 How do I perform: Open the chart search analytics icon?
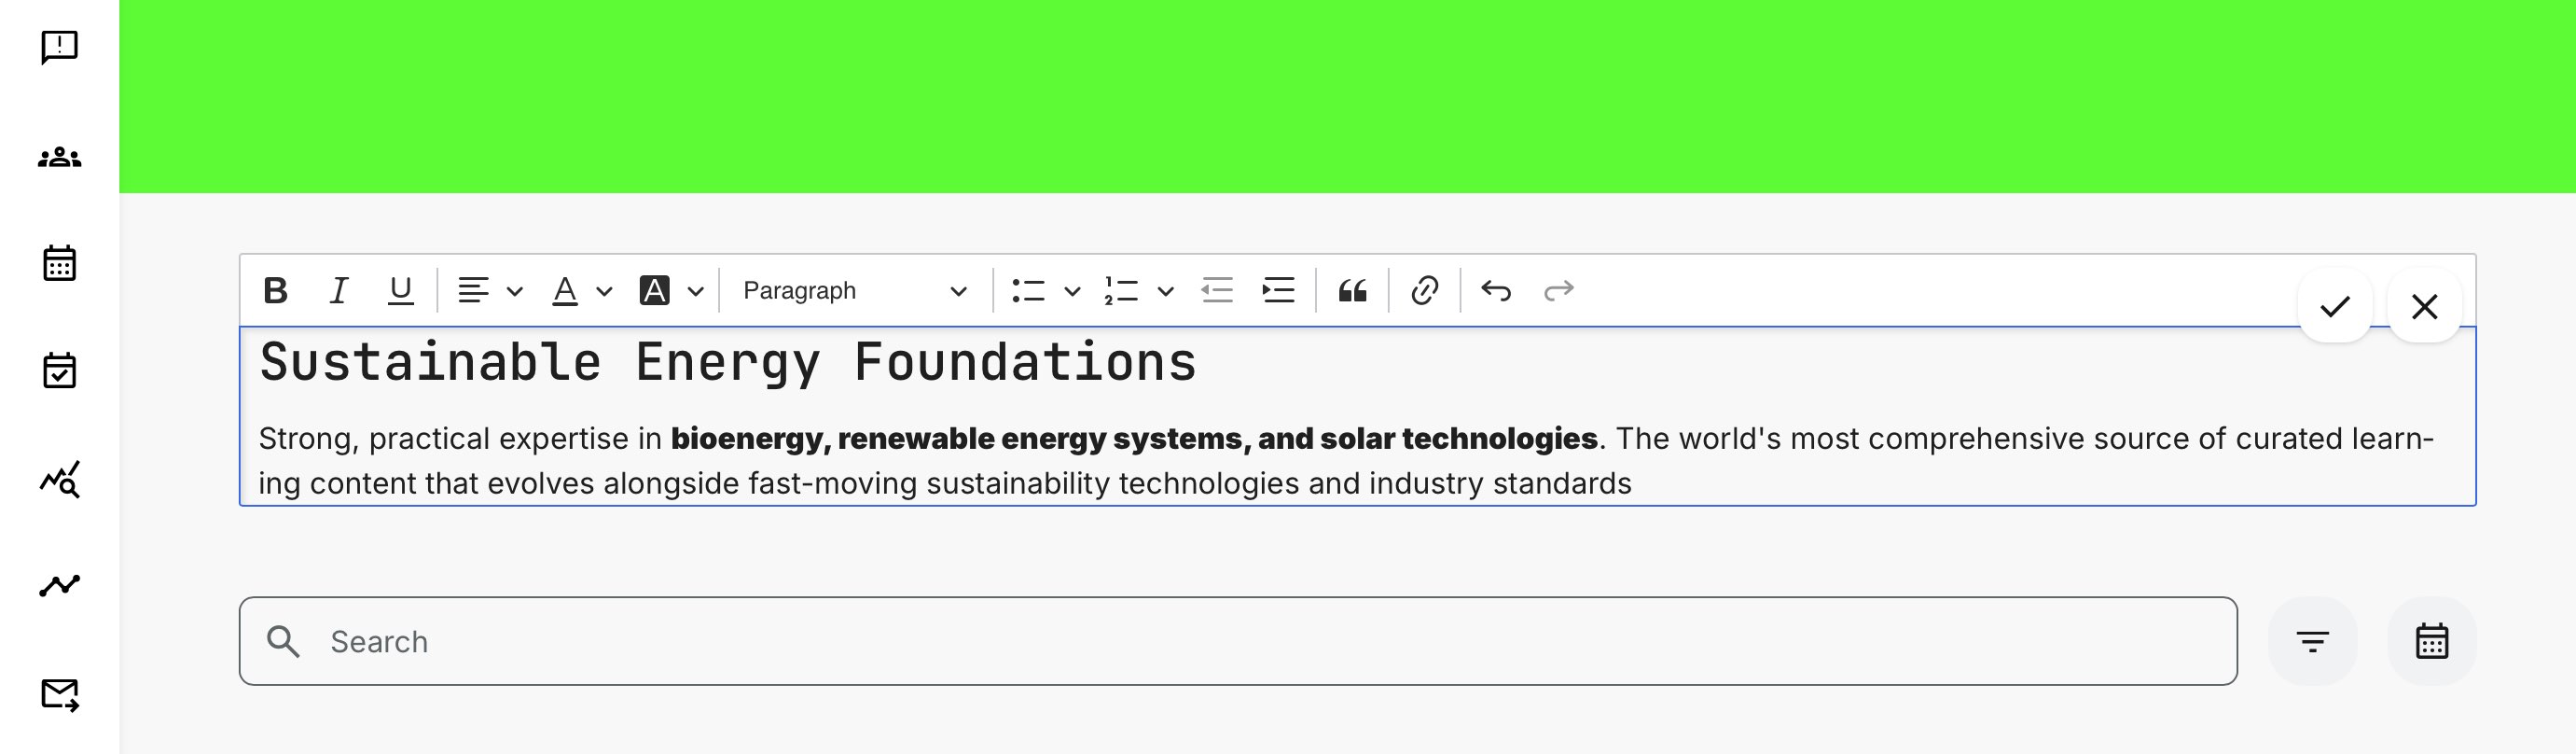click(59, 479)
